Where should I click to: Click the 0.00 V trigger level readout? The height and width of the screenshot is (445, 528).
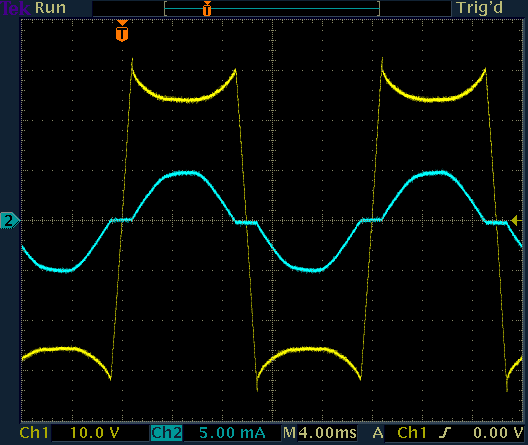click(498, 433)
